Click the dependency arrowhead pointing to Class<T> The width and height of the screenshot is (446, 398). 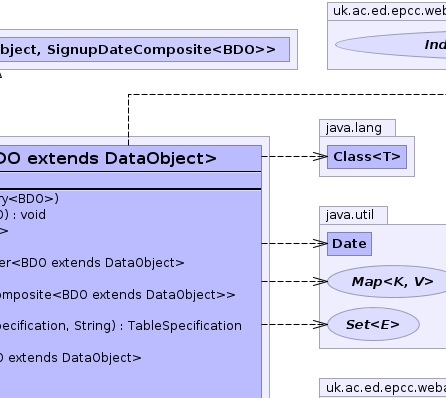[321, 157]
